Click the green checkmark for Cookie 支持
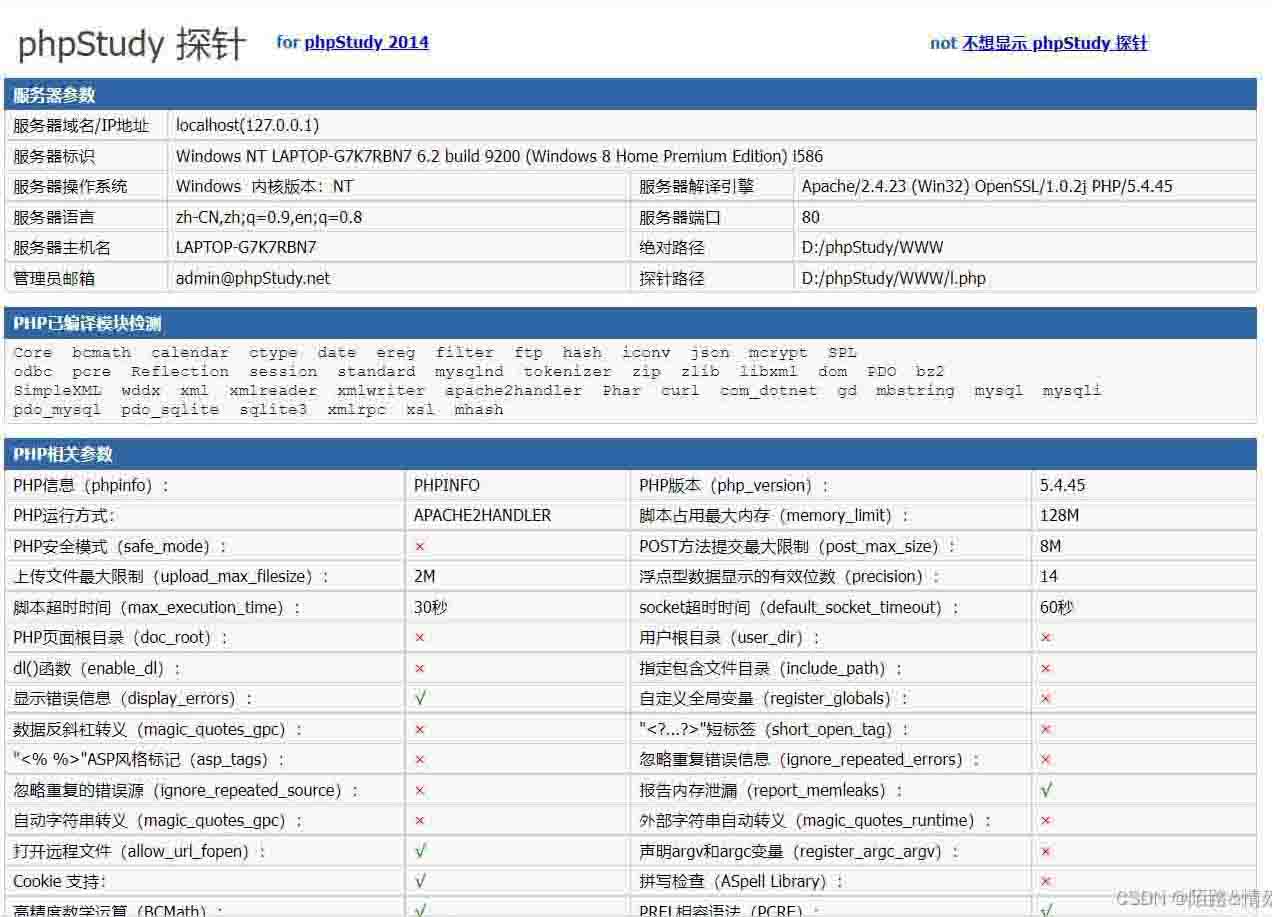 pos(420,881)
